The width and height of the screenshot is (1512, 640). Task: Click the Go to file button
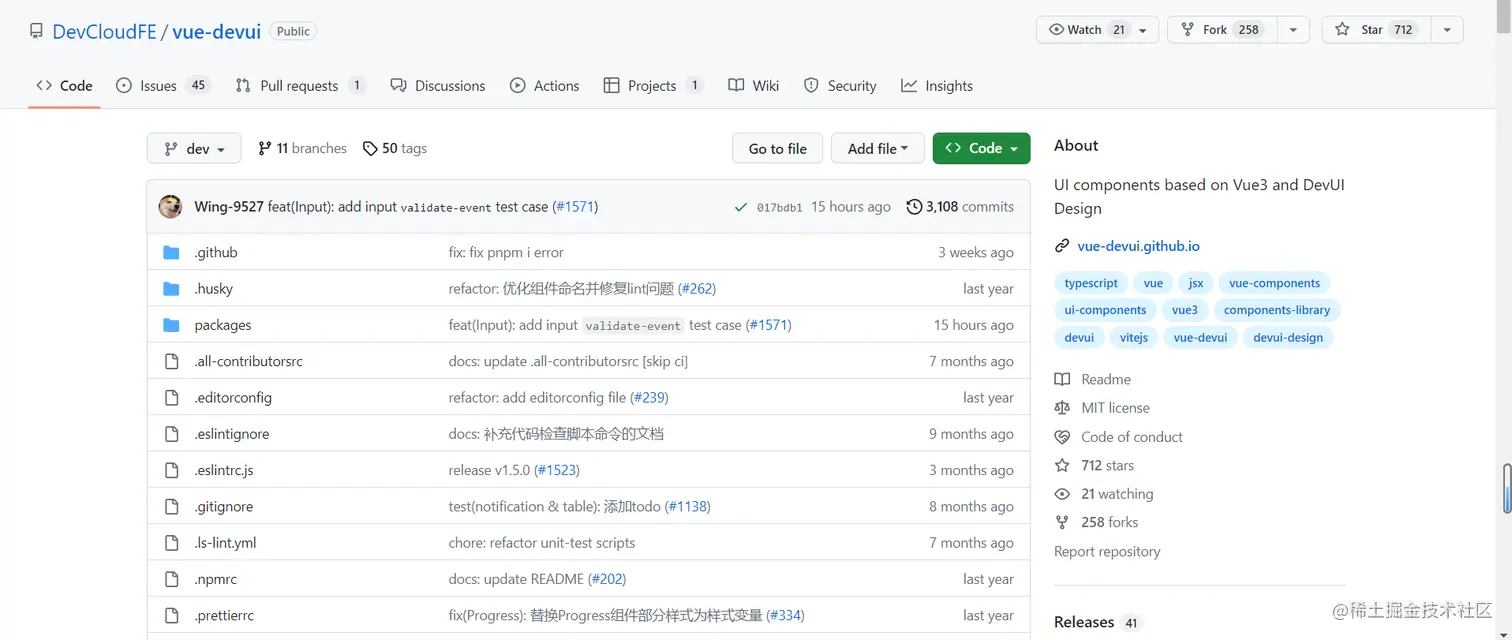pos(777,148)
